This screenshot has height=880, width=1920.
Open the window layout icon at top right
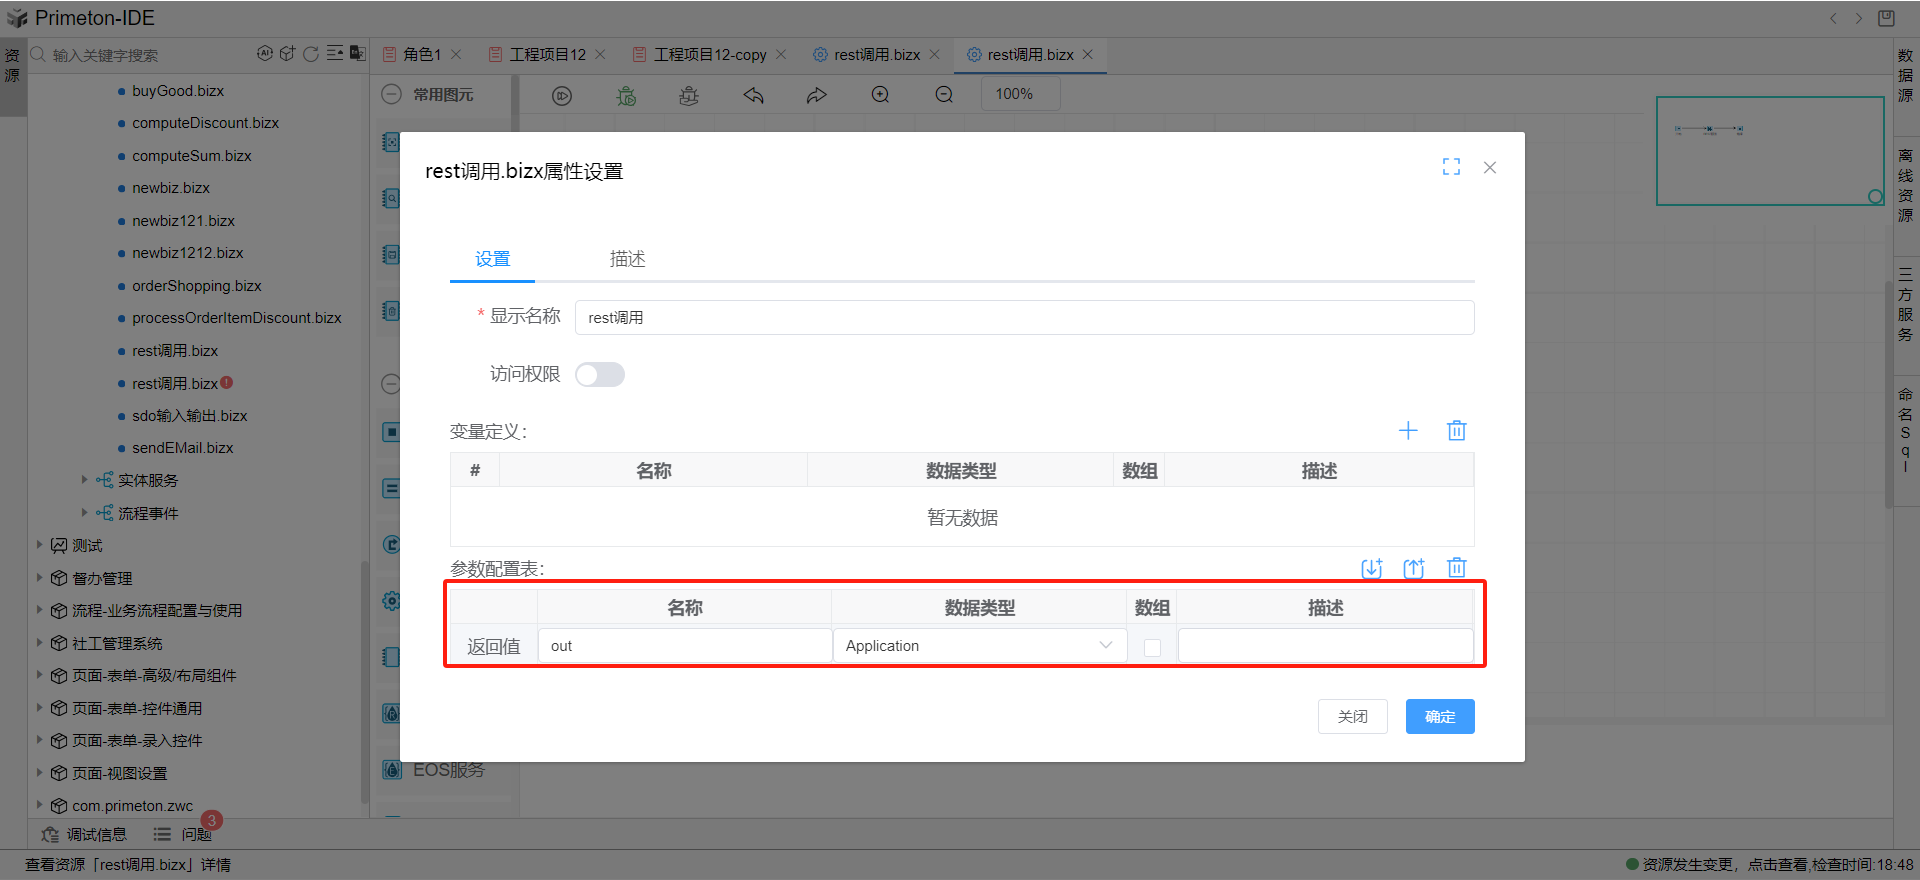[1886, 18]
